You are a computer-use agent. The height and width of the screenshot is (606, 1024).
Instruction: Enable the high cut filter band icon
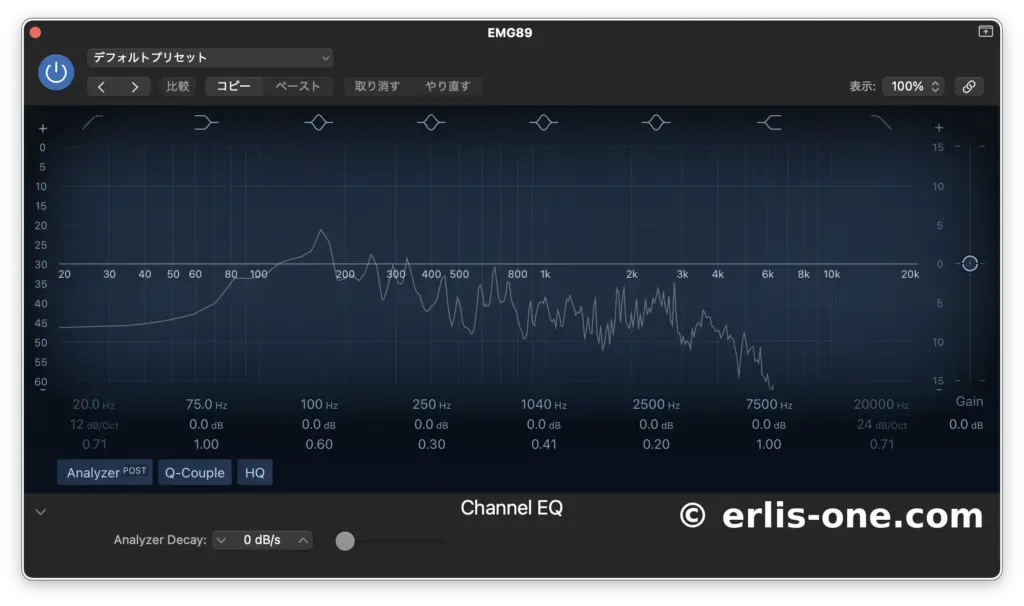tap(881, 122)
